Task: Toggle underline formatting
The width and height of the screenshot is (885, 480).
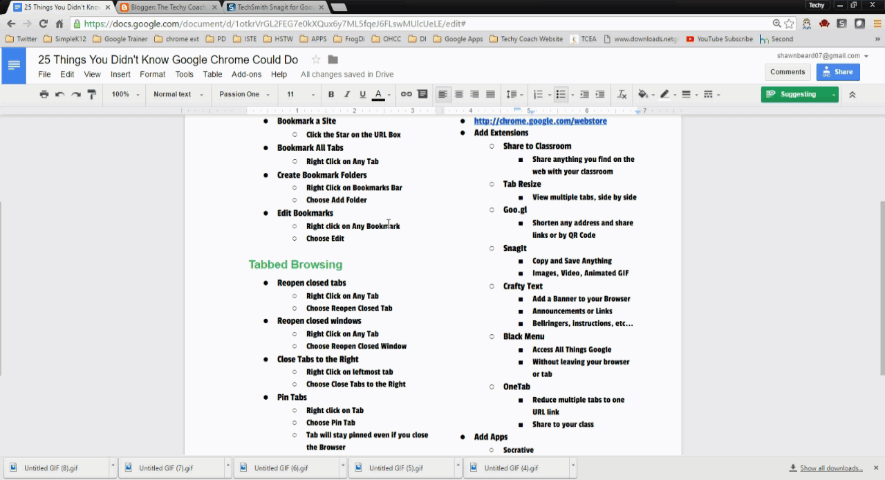Action: 362,94
